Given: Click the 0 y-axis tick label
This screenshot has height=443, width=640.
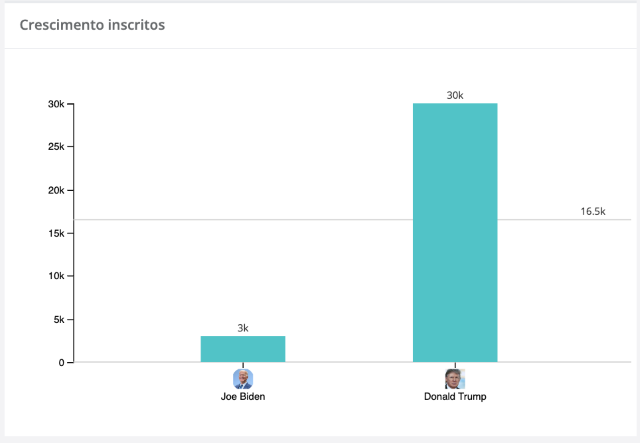Looking at the screenshot, I should tap(61, 363).
